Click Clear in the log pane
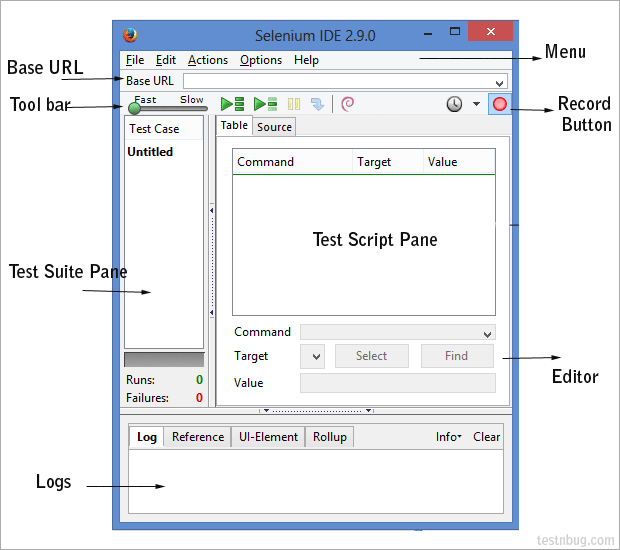 point(486,437)
